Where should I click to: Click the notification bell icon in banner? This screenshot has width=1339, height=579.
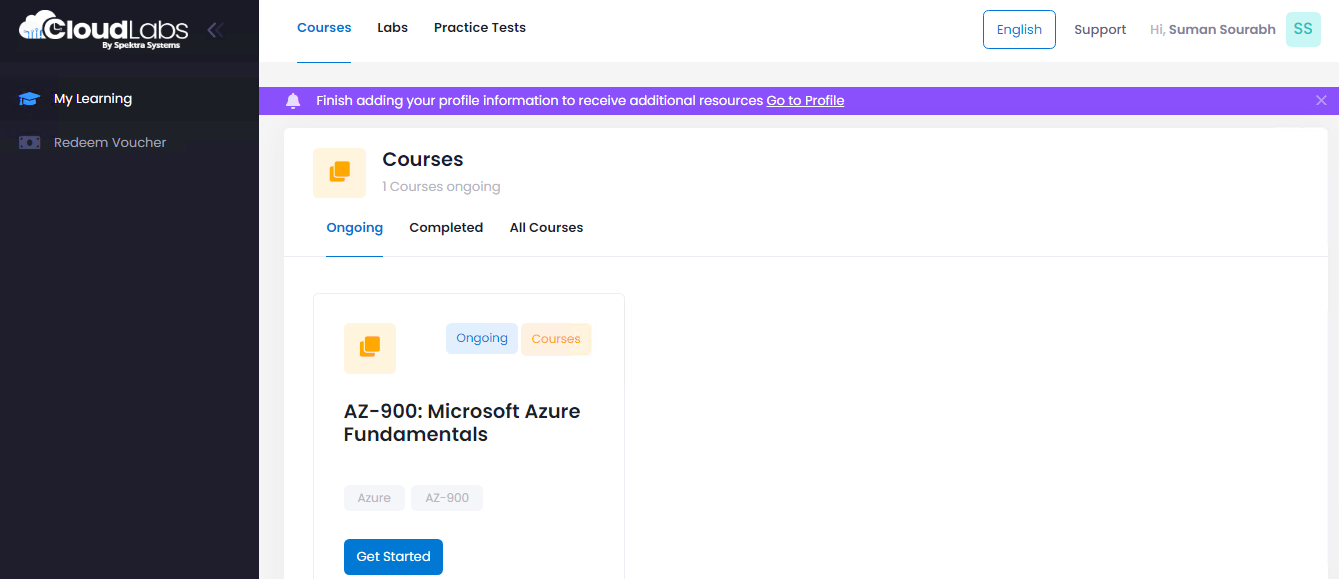(x=293, y=101)
